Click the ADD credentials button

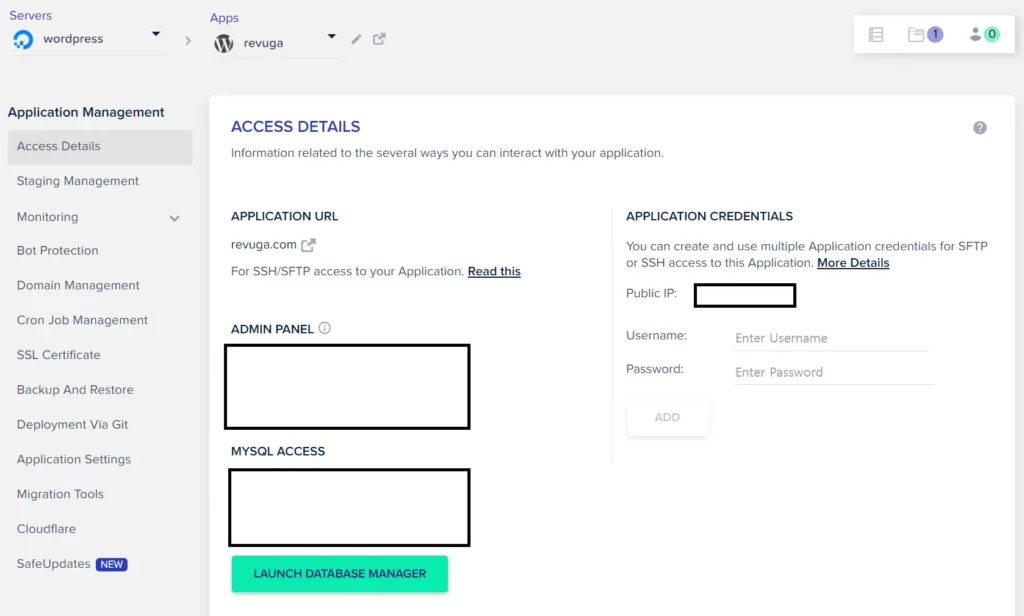(x=667, y=417)
